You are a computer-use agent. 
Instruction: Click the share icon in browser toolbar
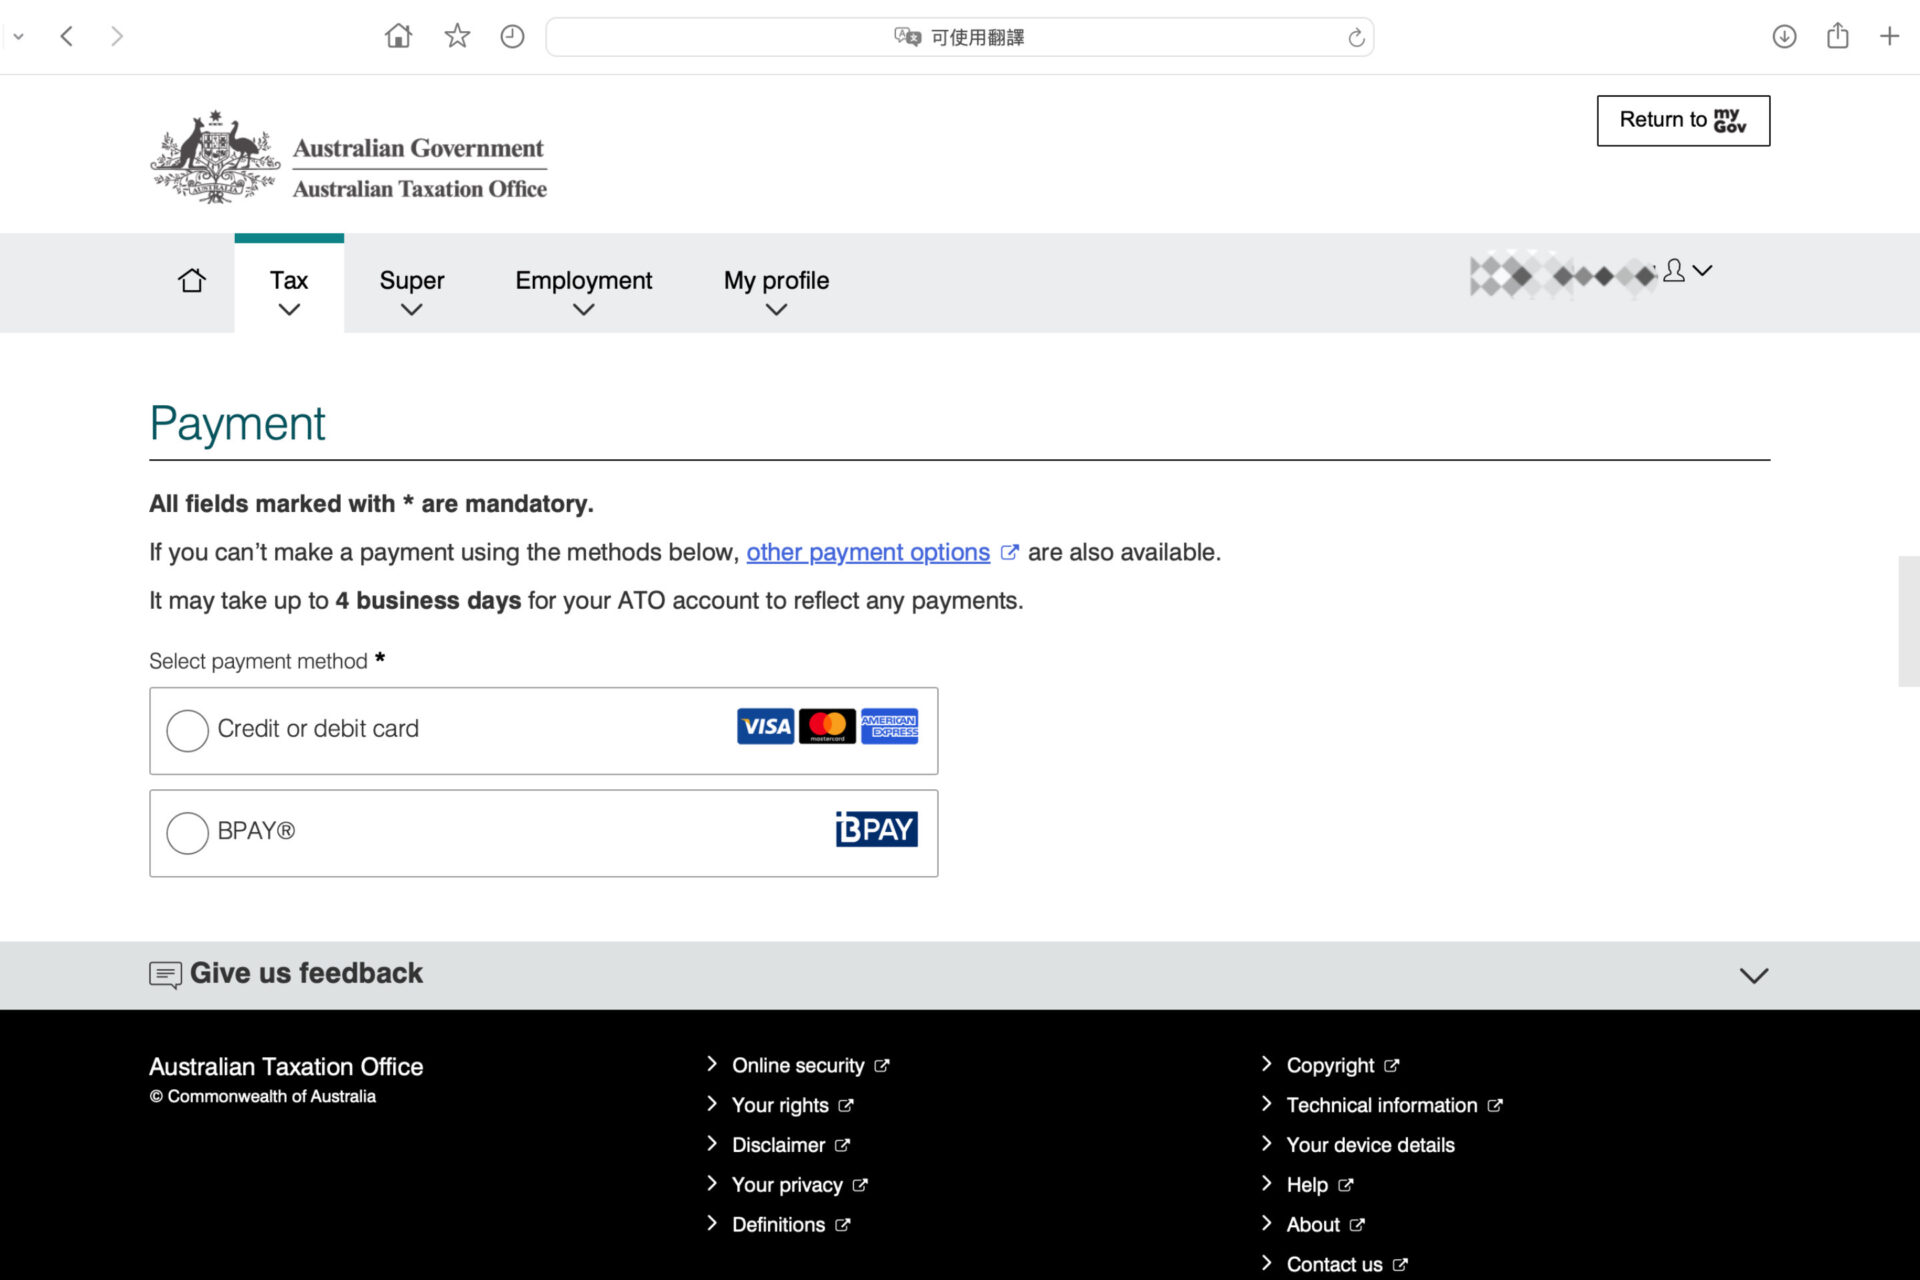pyautogui.click(x=1837, y=37)
